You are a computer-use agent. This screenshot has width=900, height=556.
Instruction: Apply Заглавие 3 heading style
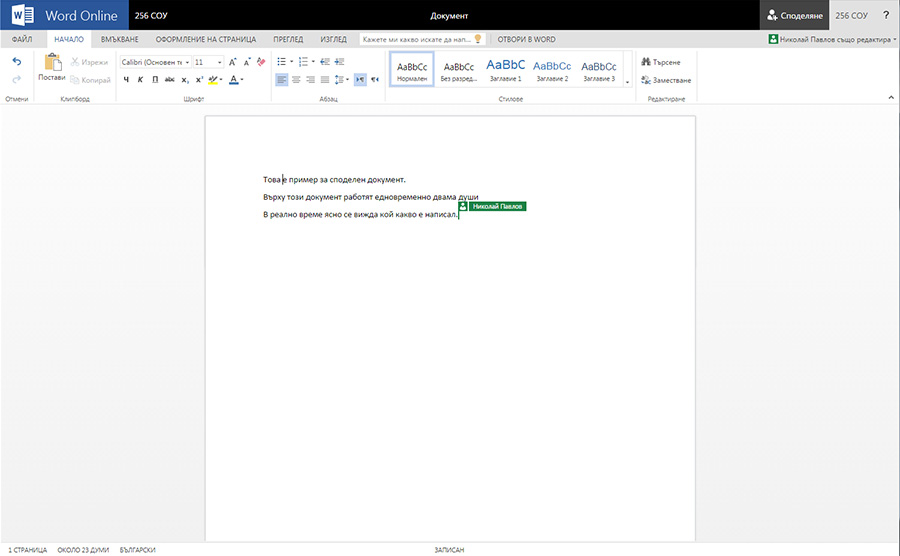coord(599,69)
